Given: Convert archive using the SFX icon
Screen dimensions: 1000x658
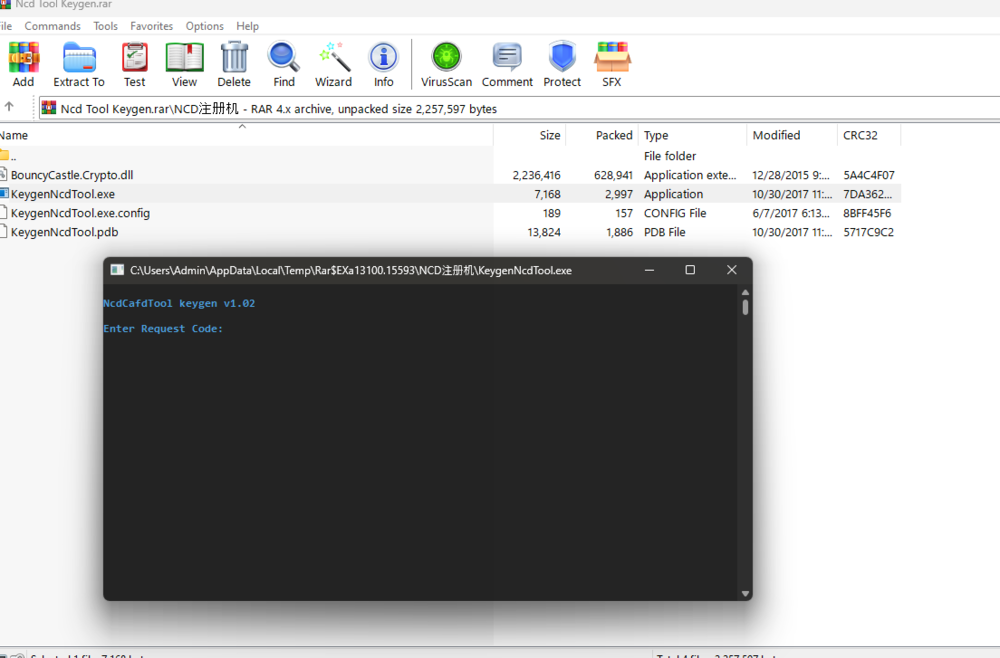Looking at the screenshot, I should pyautogui.click(x=612, y=60).
